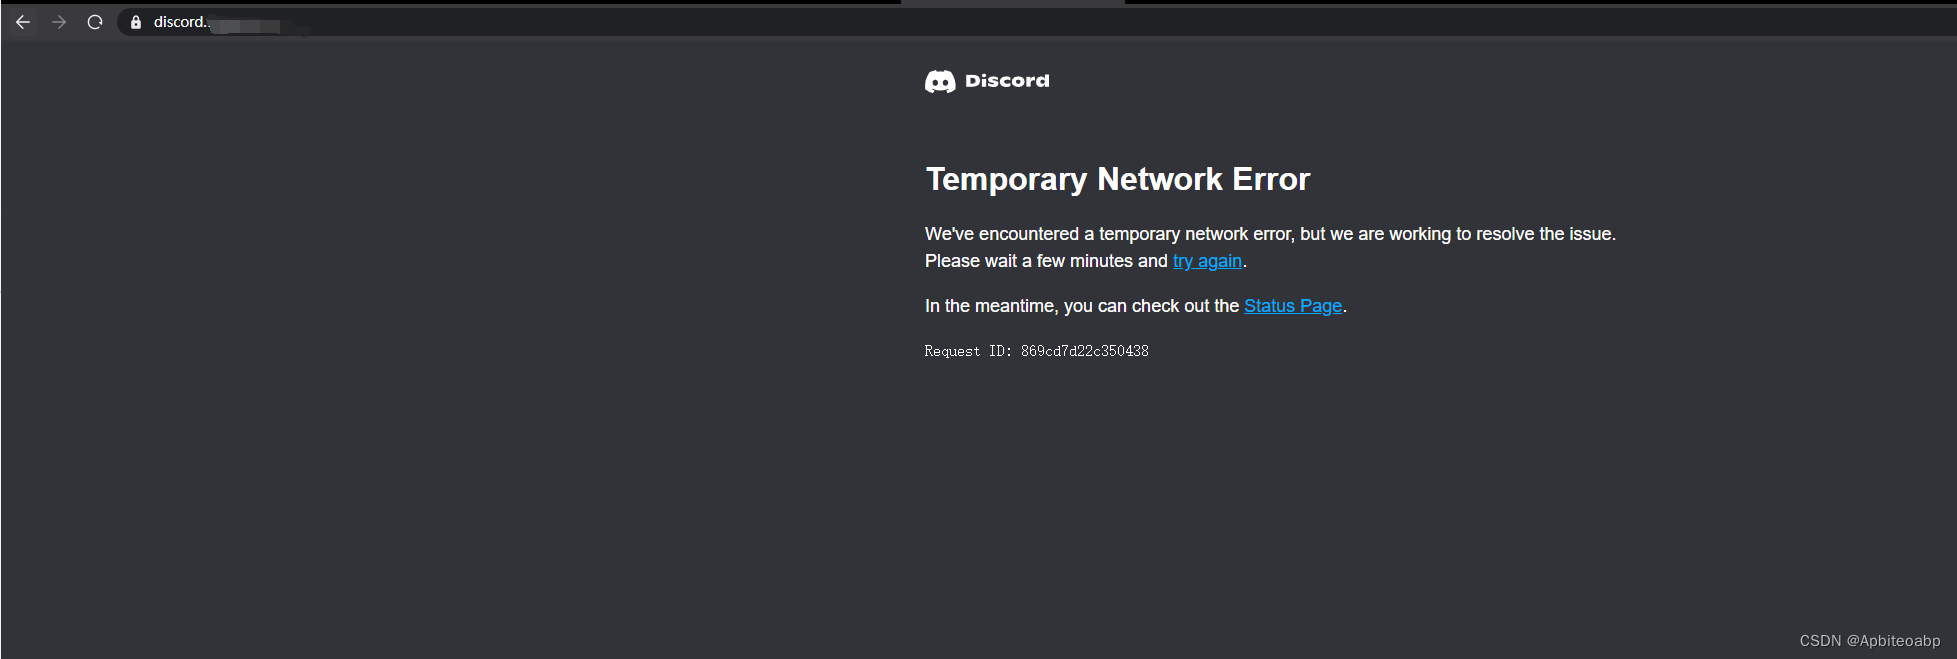Click the "Please wait a few minutes and" text
This screenshot has height=659, width=1957.
1046,261
